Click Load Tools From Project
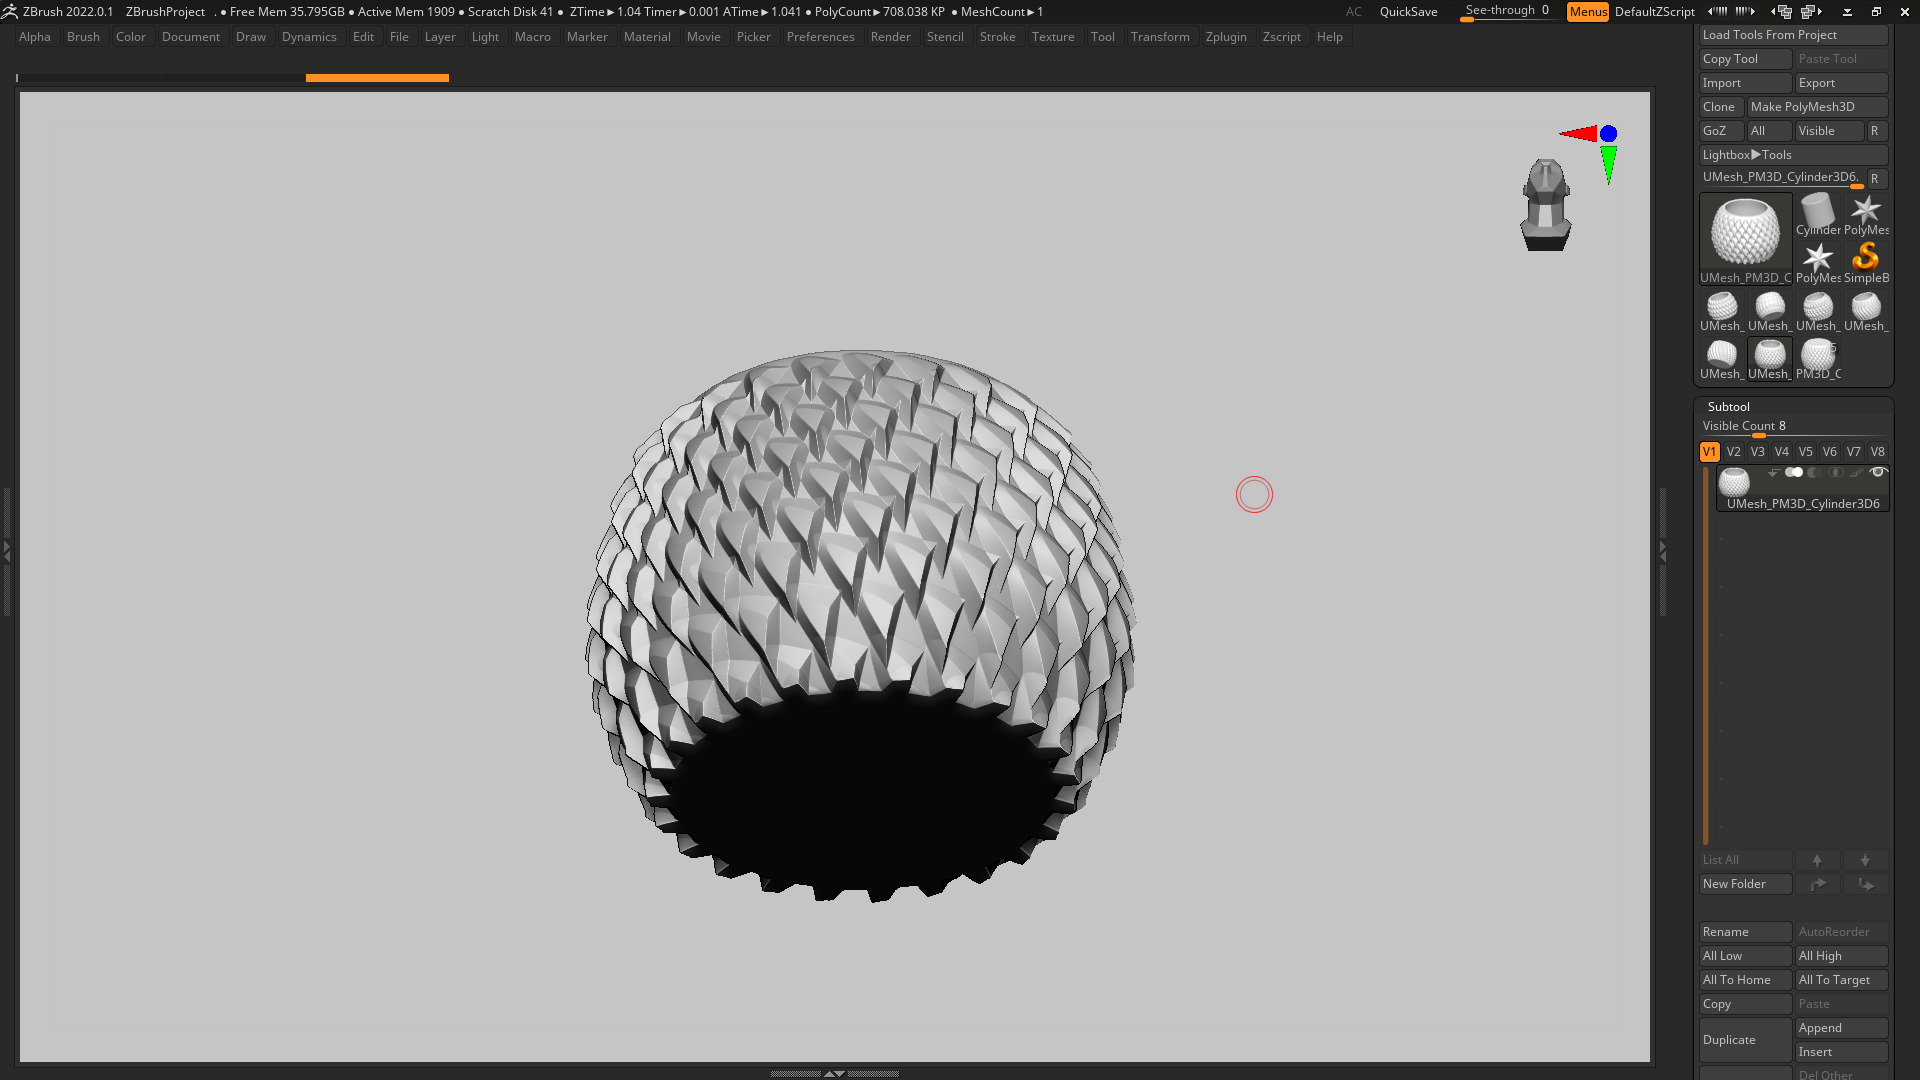The image size is (1920, 1080). [x=1793, y=35]
